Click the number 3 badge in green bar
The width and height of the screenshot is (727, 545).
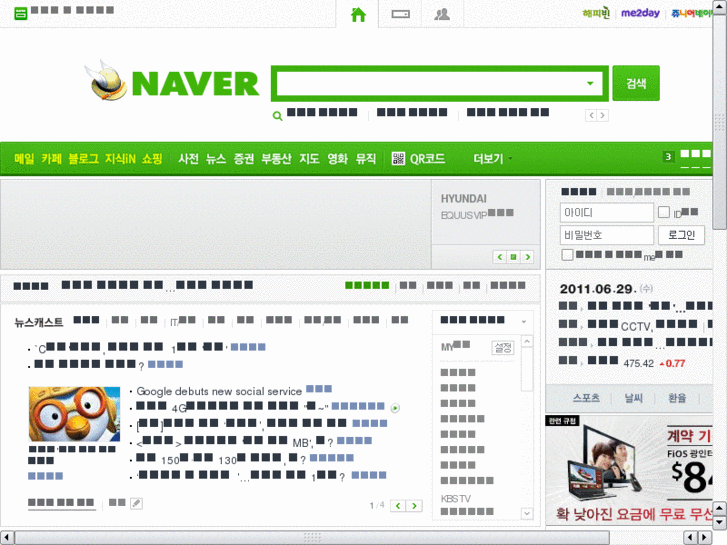pyautogui.click(x=668, y=157)
